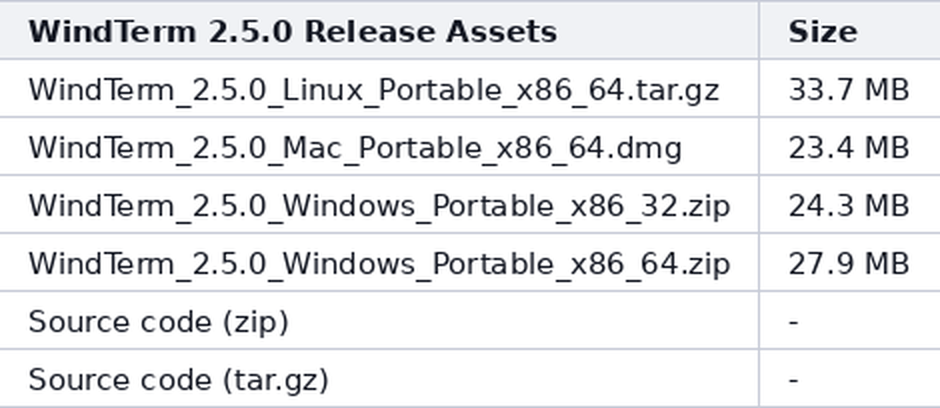Click the dash in Source code (tar.gz) row
This screenshot has width=940, height=408.
[794, 380]
